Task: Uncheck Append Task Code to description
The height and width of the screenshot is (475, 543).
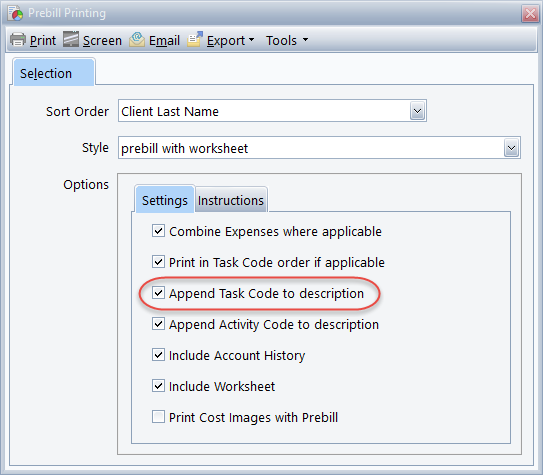Action: coord(158,293)
